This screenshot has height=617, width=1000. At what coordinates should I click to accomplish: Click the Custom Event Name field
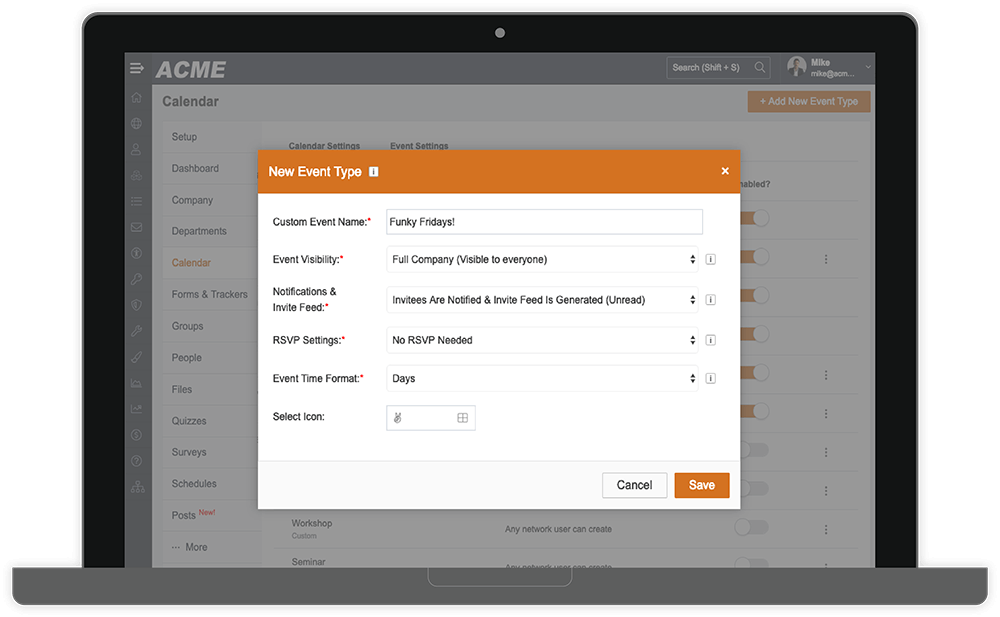coord(545,222)
